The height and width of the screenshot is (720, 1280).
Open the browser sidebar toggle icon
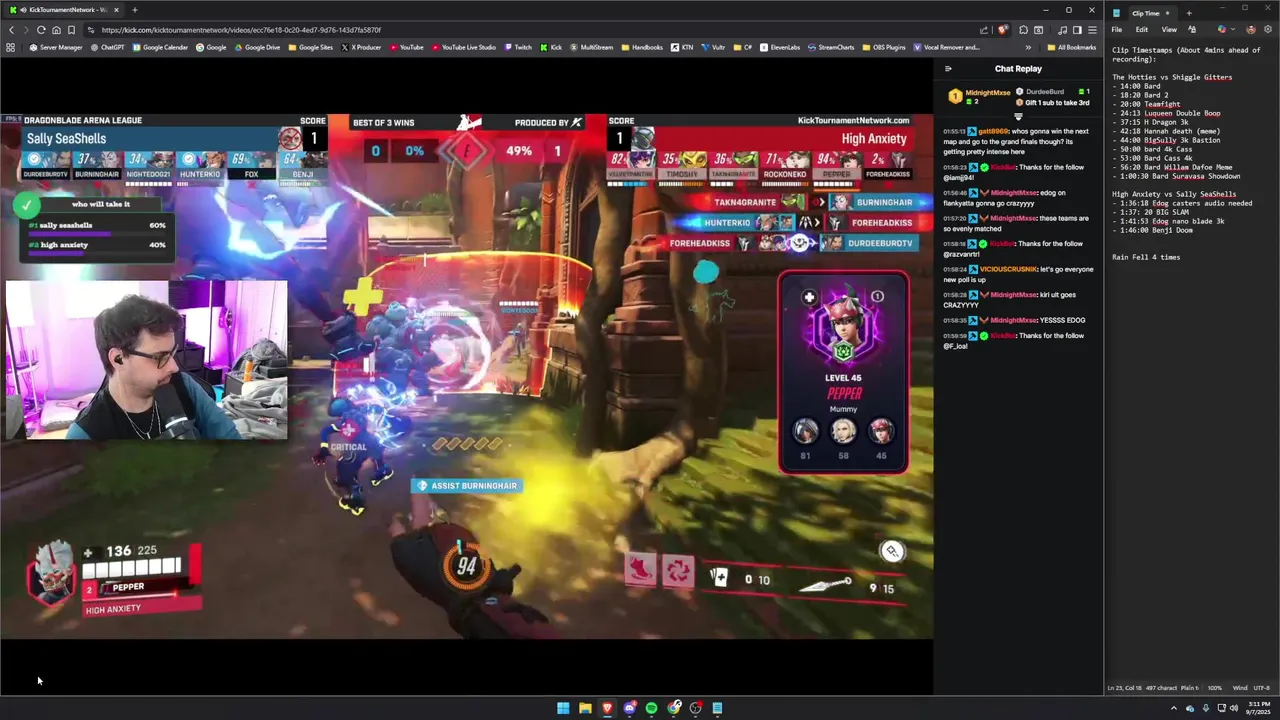point(1077,30)
